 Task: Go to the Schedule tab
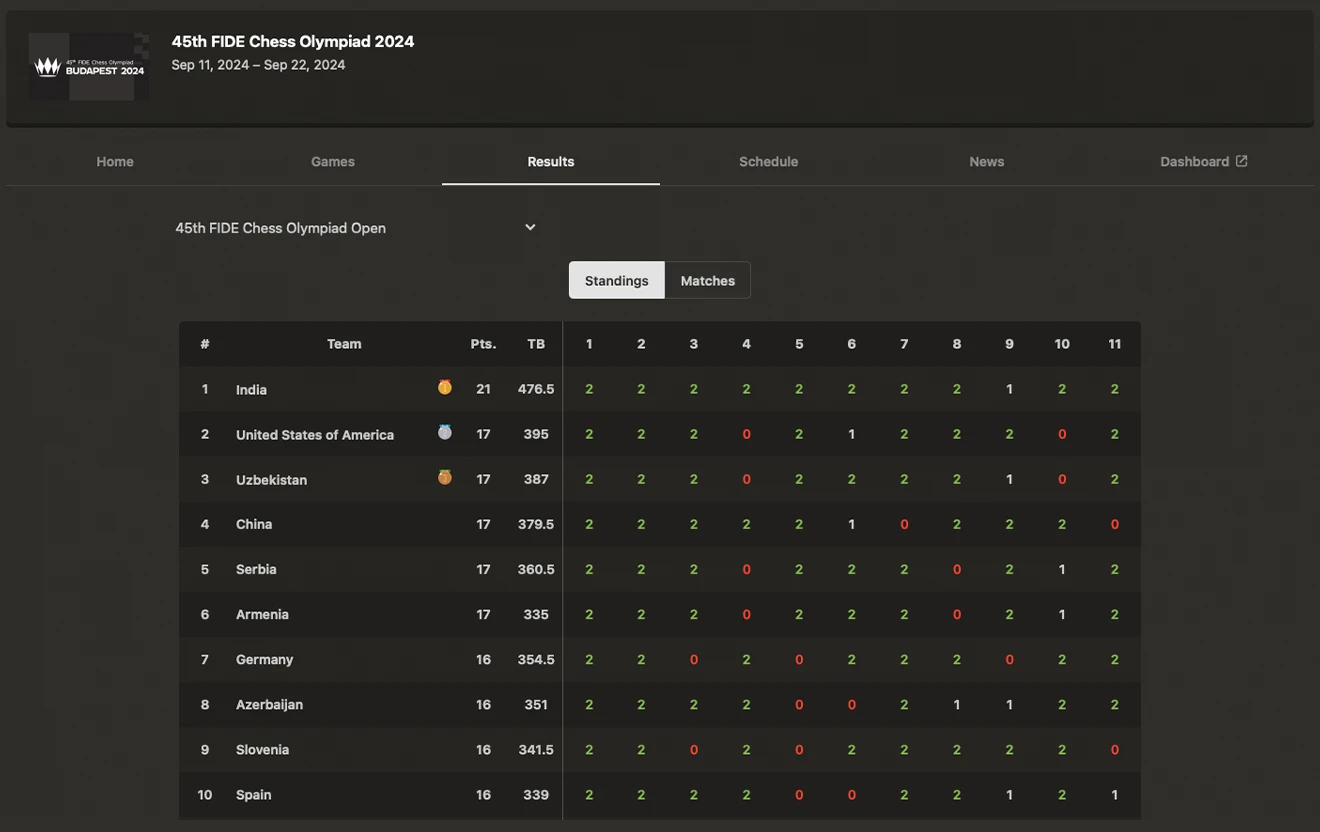(x=769, y=161)
